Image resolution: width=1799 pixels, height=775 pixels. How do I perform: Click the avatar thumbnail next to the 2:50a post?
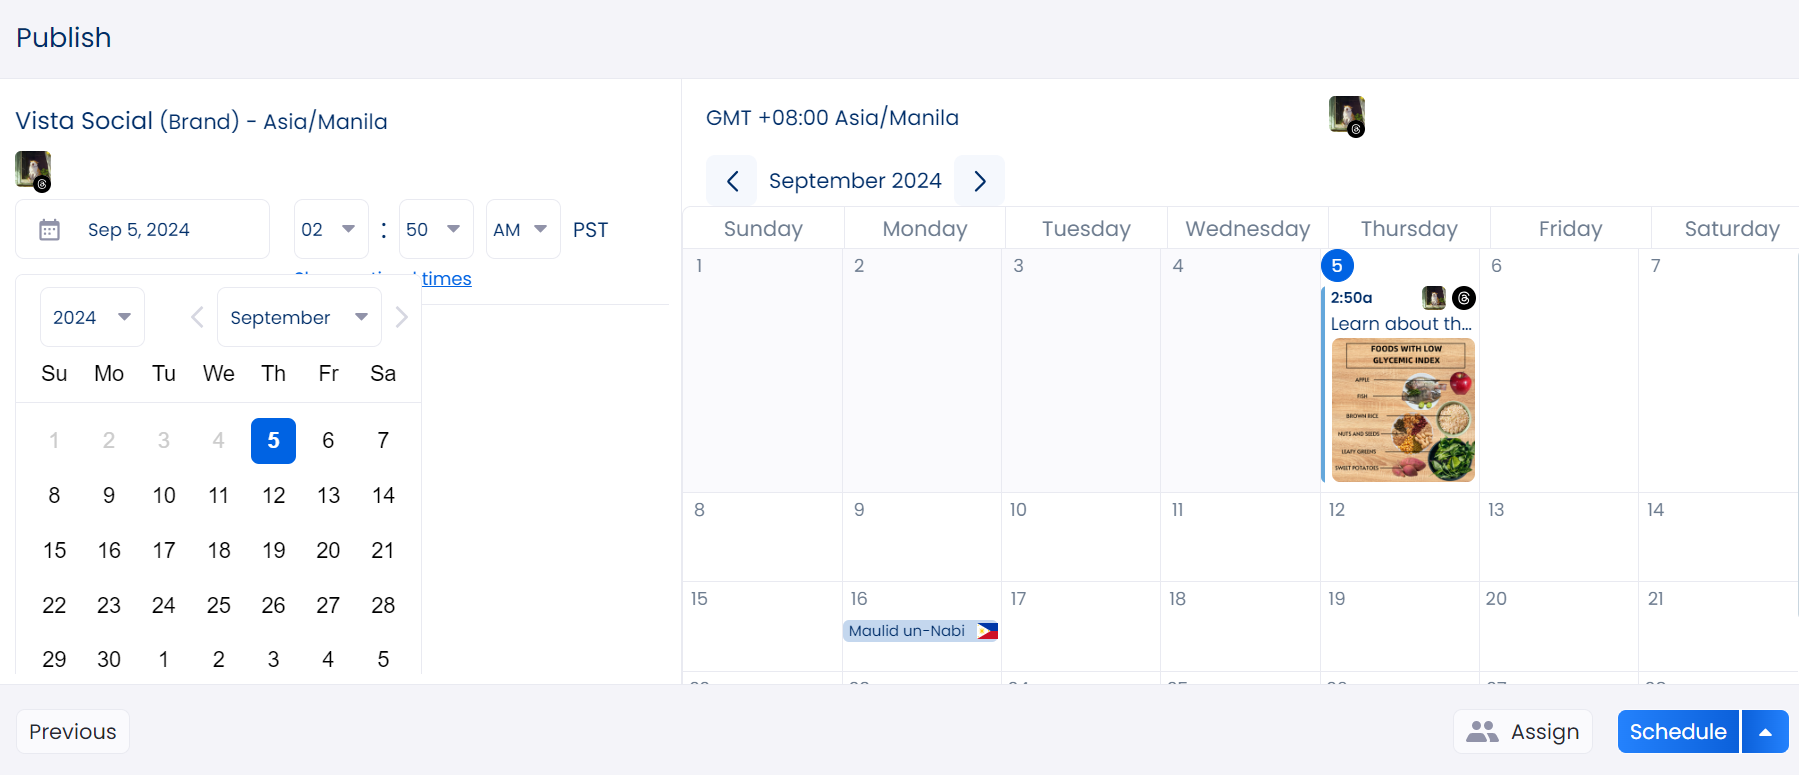coord(1433,298)
